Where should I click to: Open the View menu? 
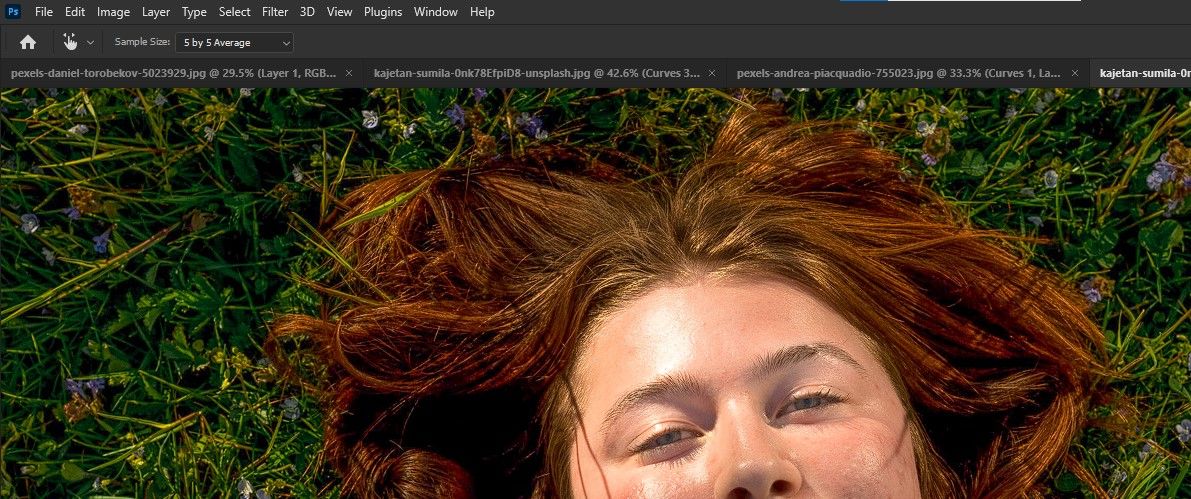pos(340,12)
